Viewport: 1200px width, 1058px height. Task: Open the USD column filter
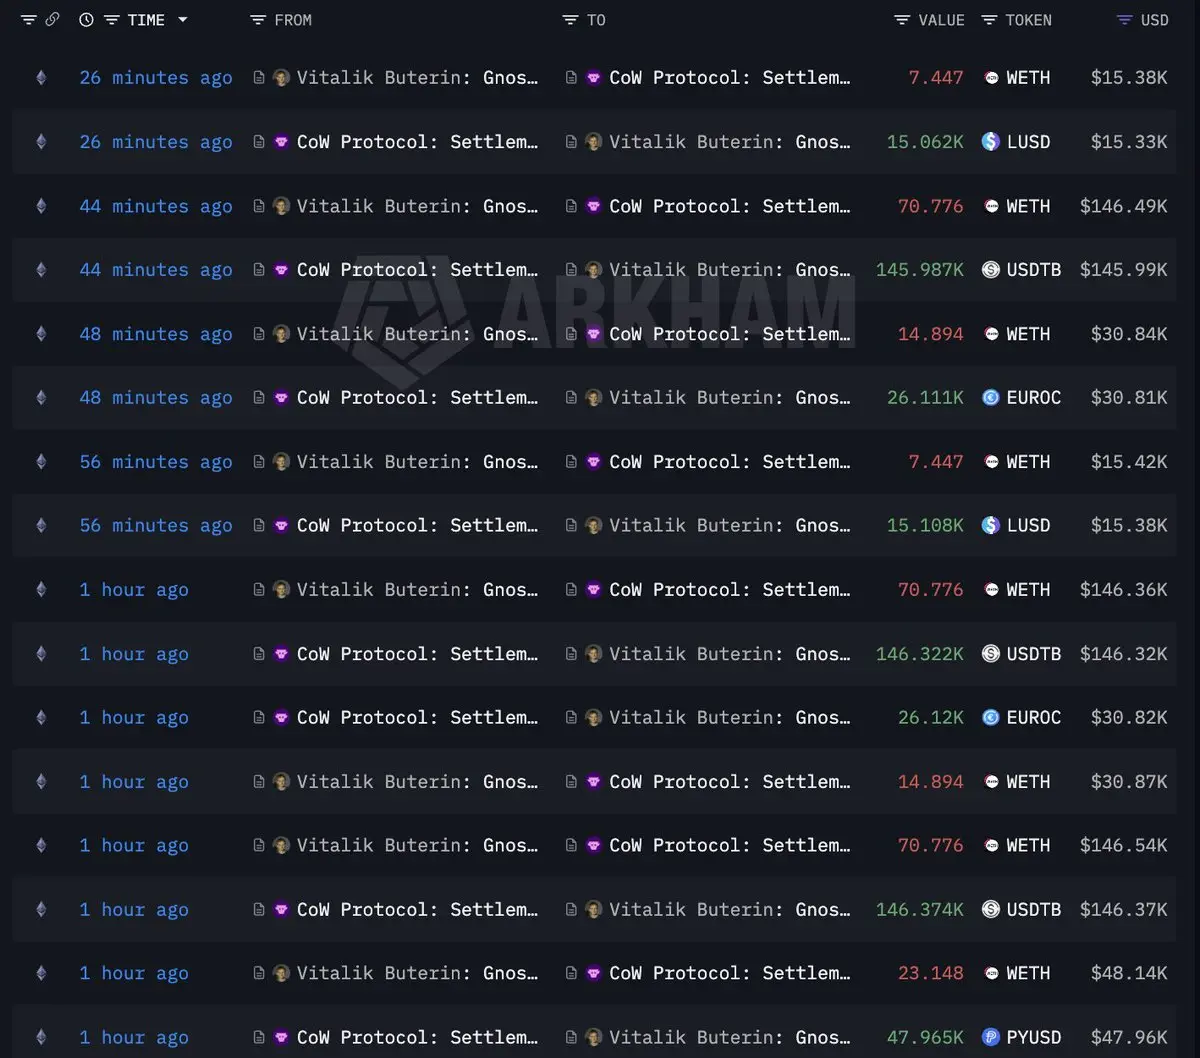click(x=1125, y=20)
